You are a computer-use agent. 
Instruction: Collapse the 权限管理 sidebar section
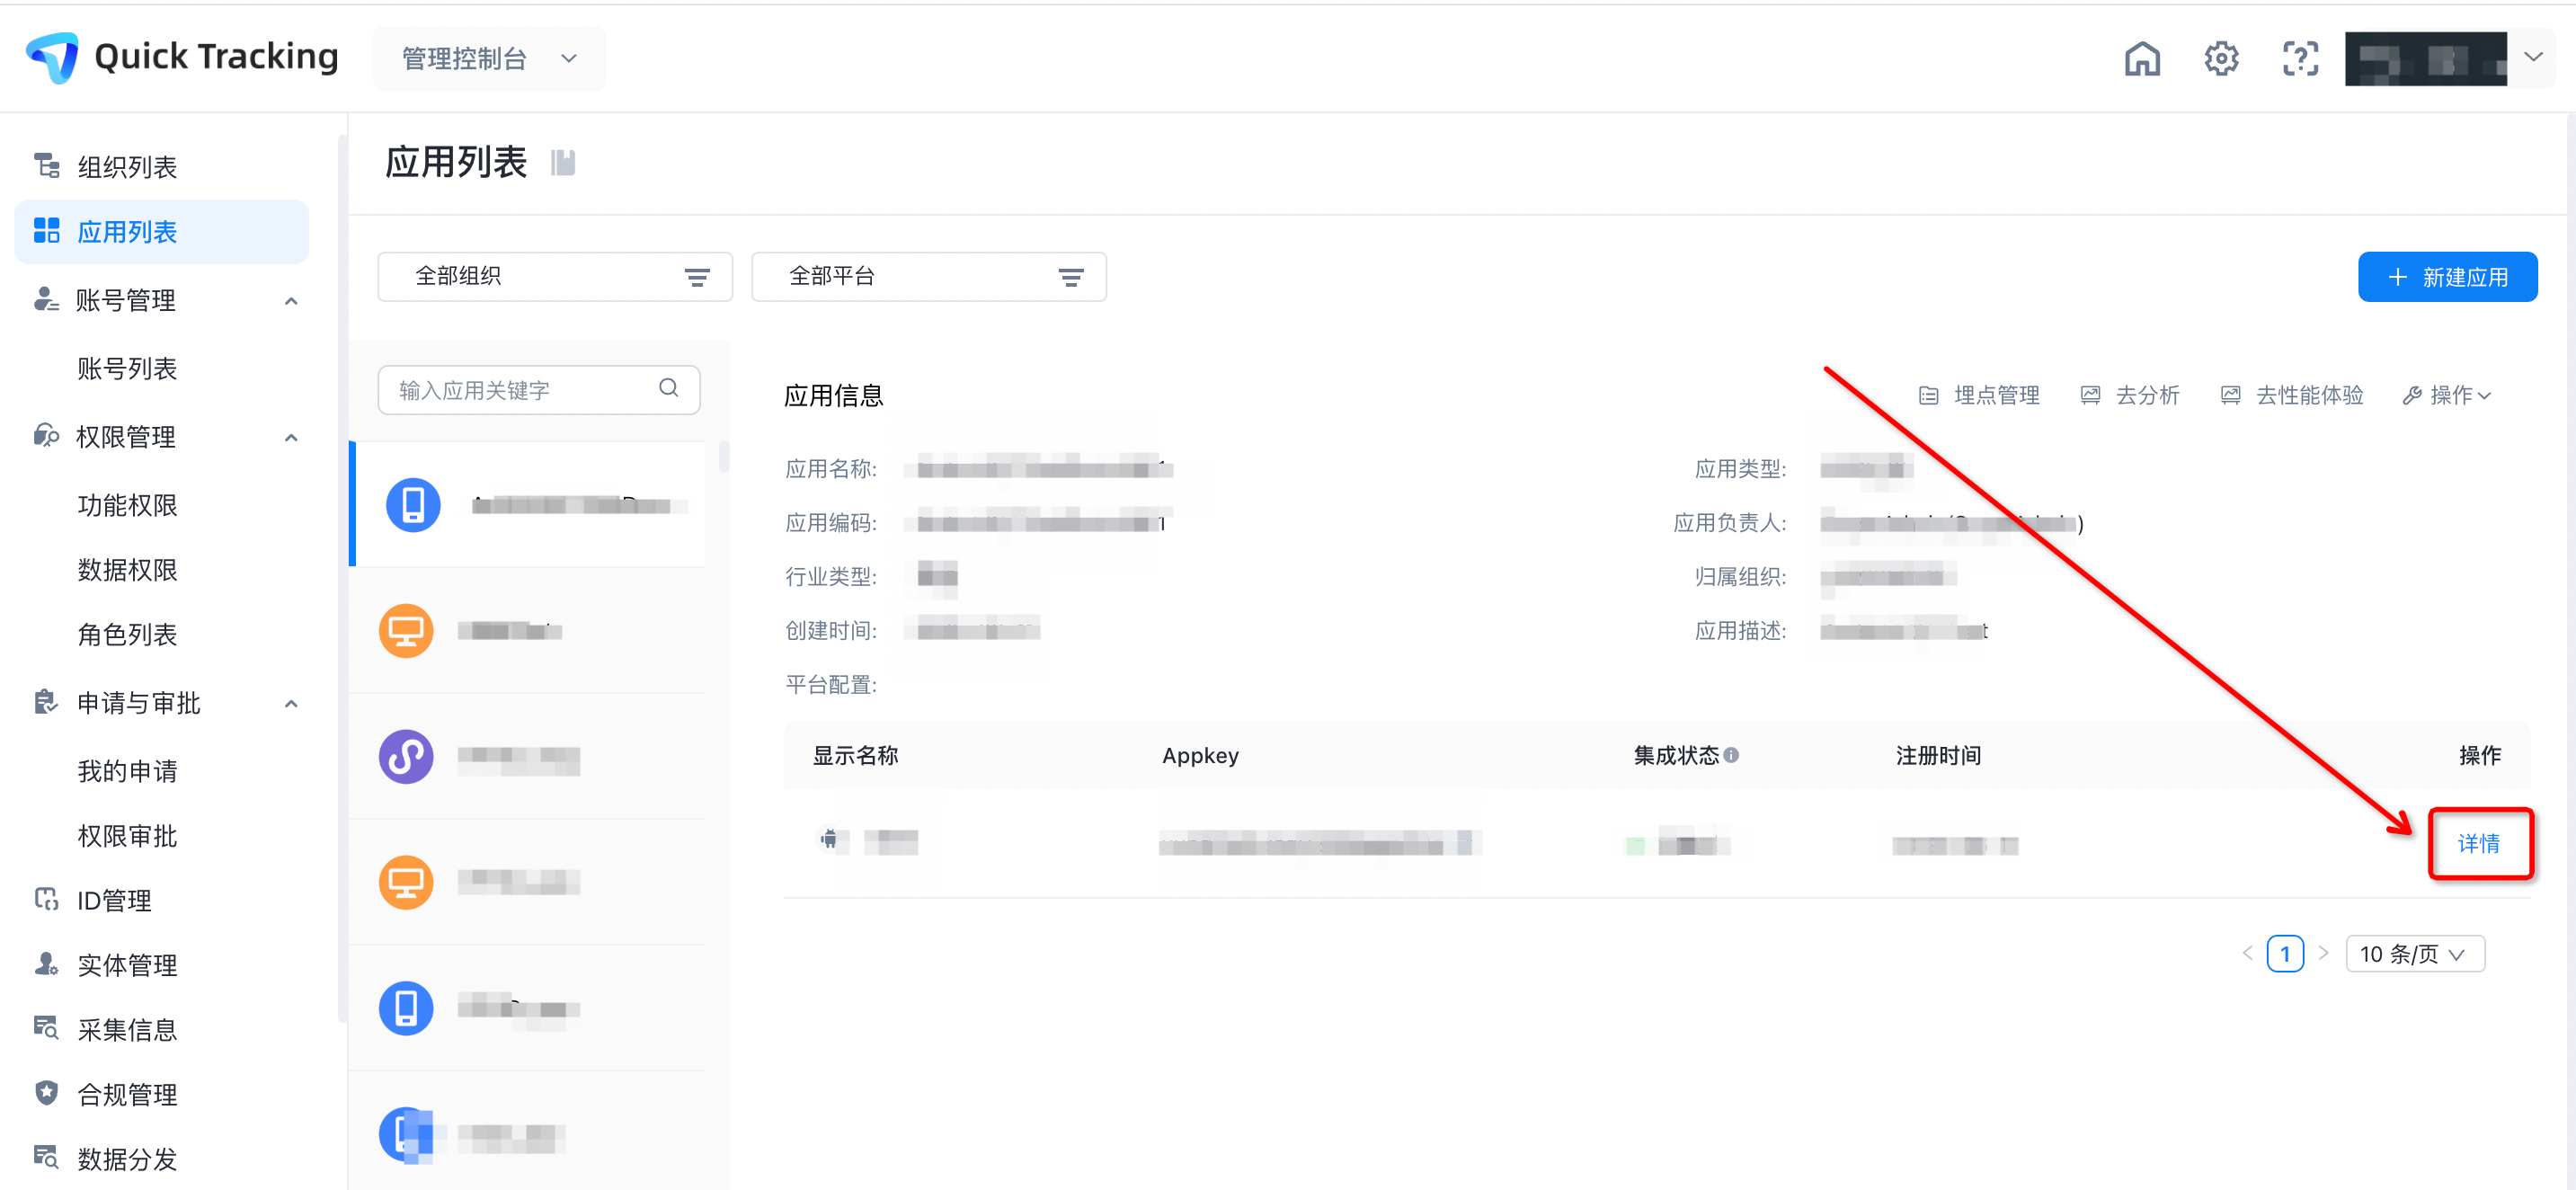tap(291, 438)
